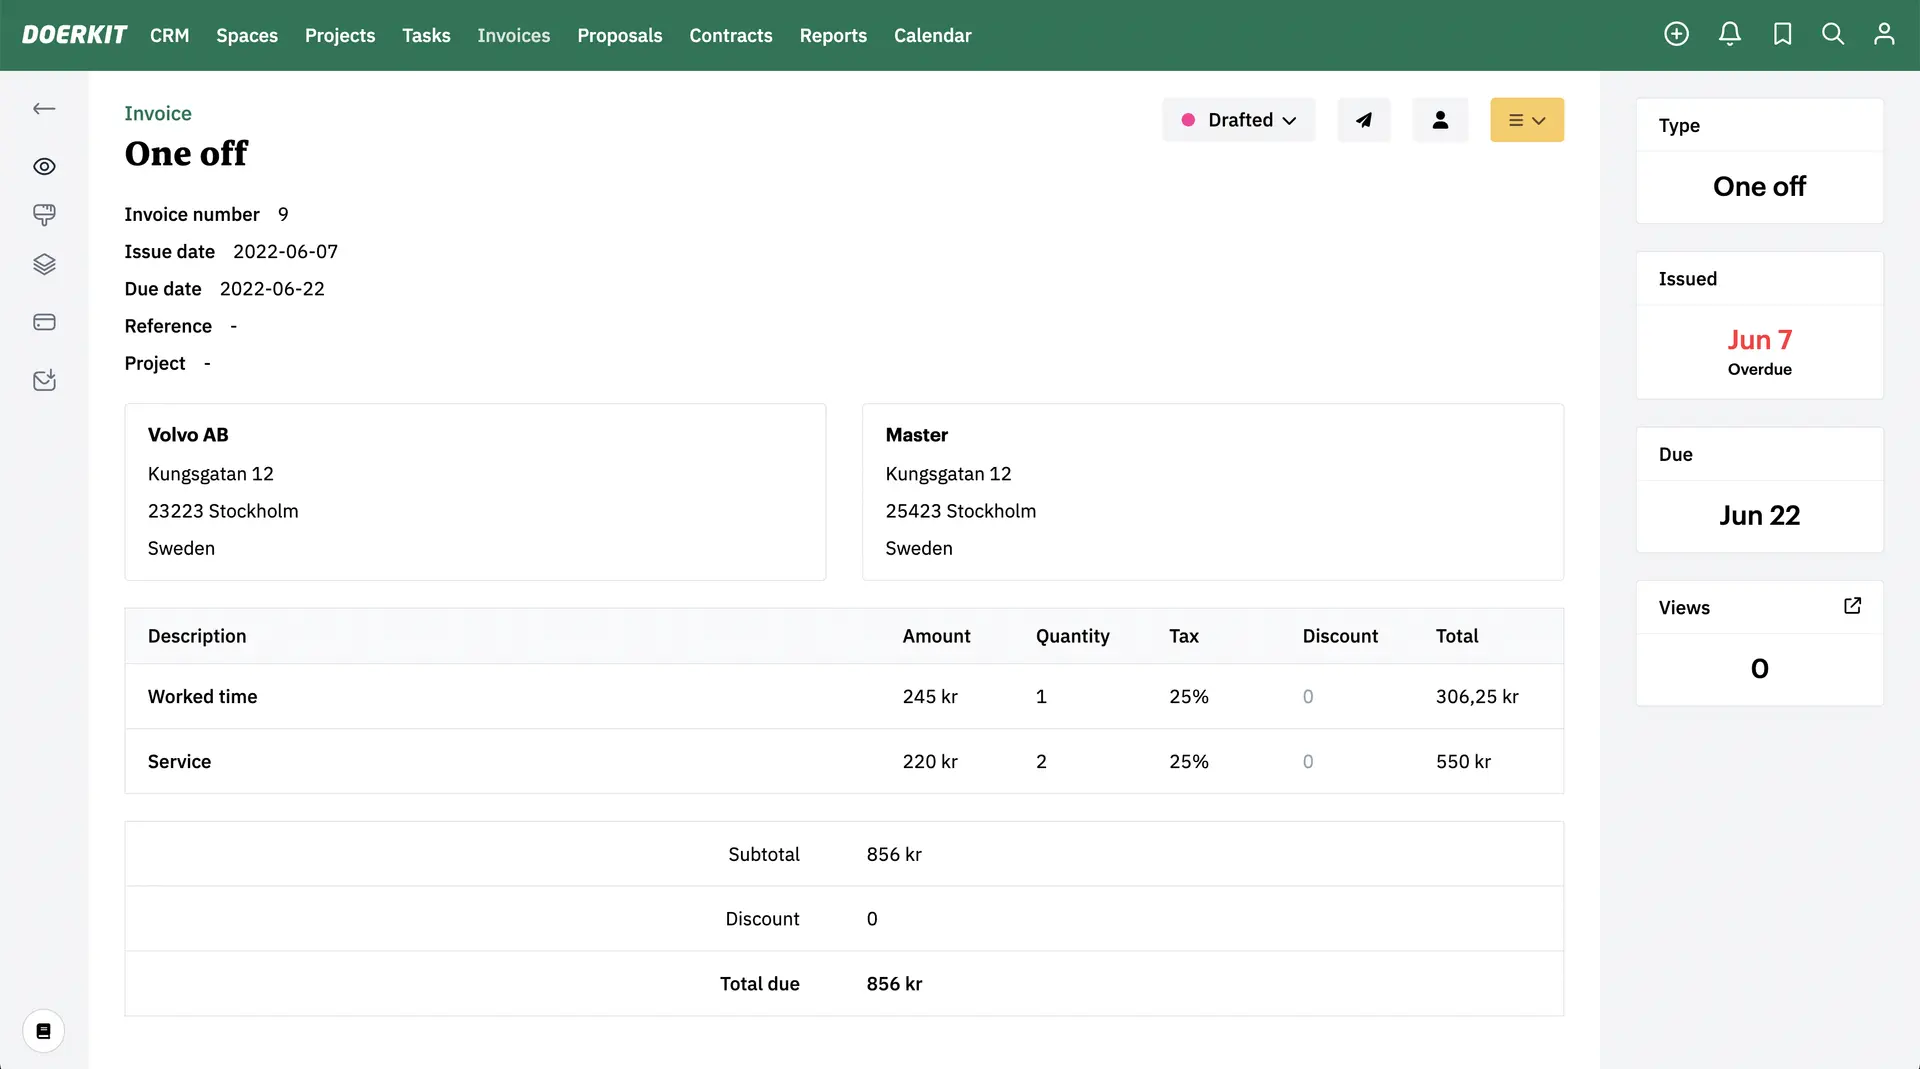Open the yellow actions menu dropdown
The height and width of the screenshot is (1069, 1920).
(1526, 120)
